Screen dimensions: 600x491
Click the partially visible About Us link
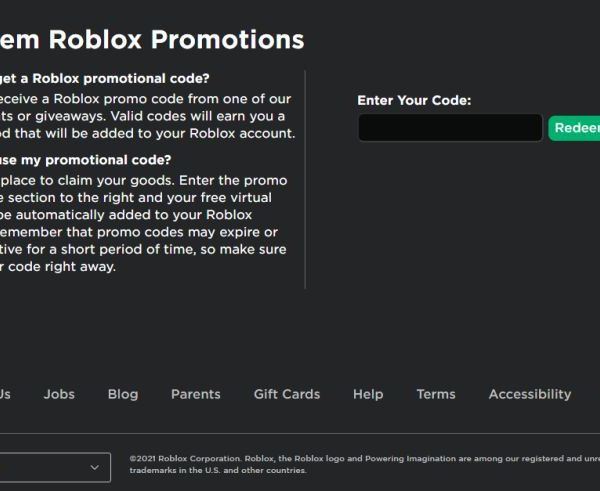point(5,394)
